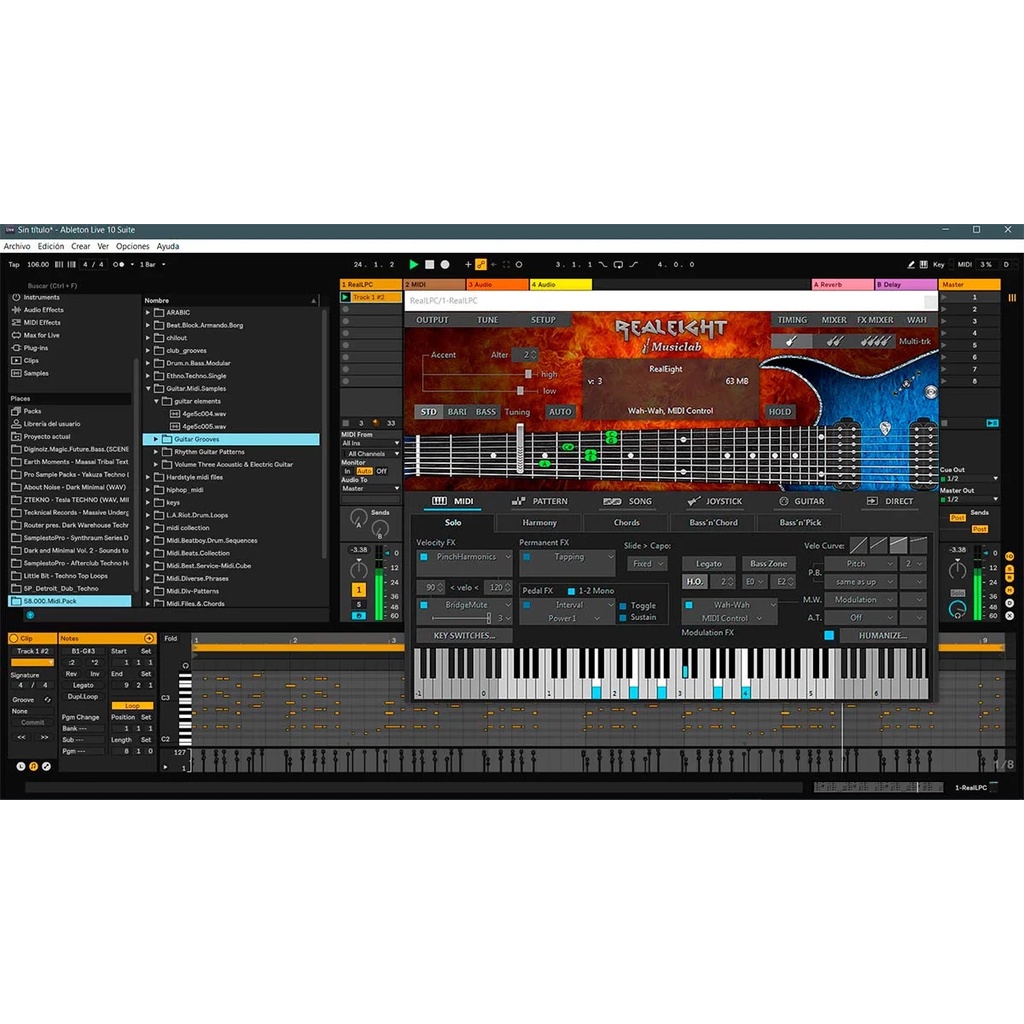Viewport: 1024px width, 1024px height.
Task: Toggle BridgeMute Velocity FX checkbox
Action: (424, 605)
